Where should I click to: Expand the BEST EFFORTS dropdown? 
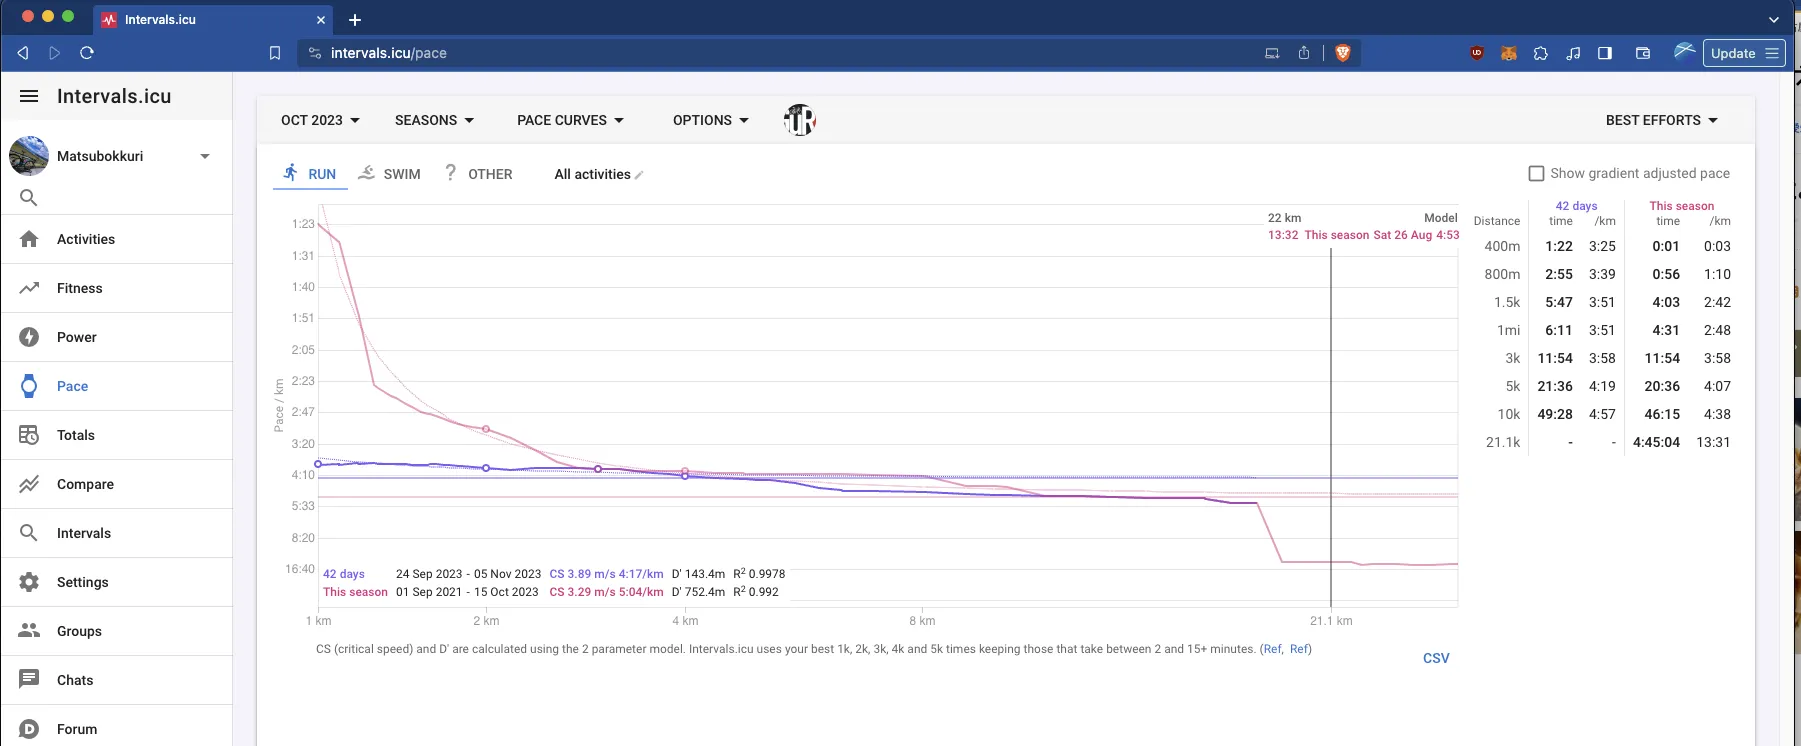tap(1661, 120)
